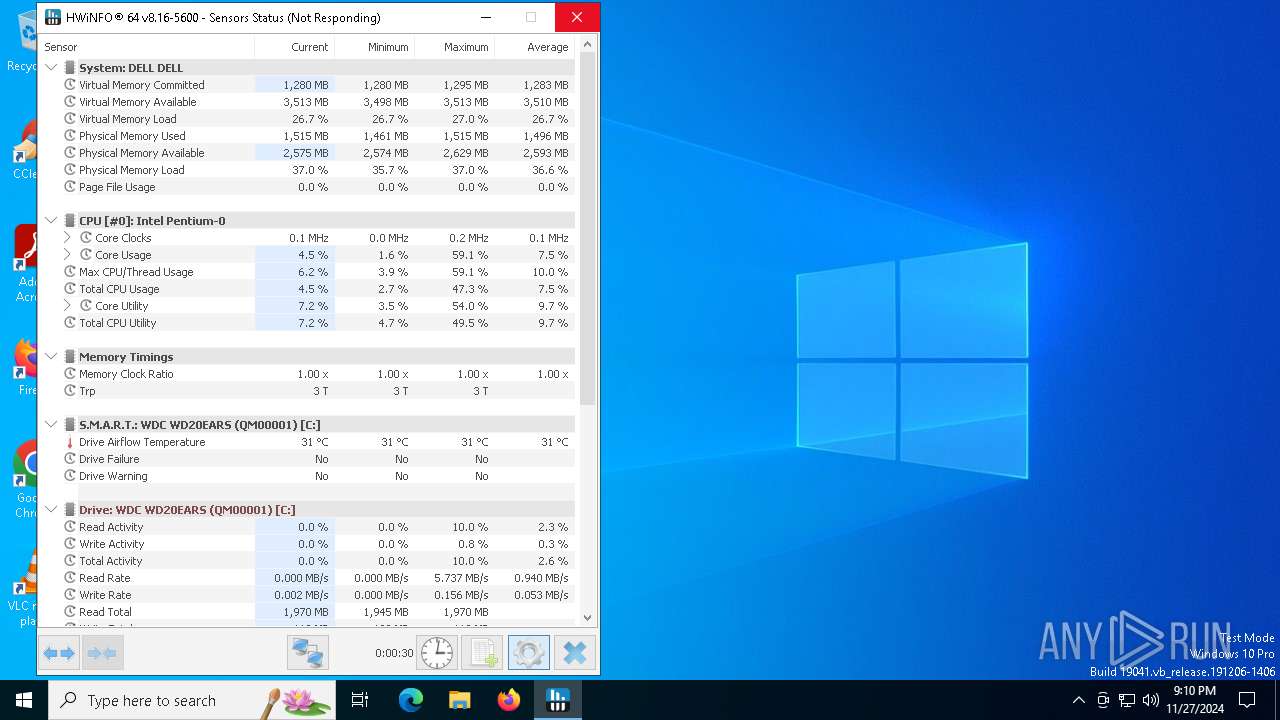Click the sensor list vertical scrollbar thumb
The image size is (1280, 720).
588,229
